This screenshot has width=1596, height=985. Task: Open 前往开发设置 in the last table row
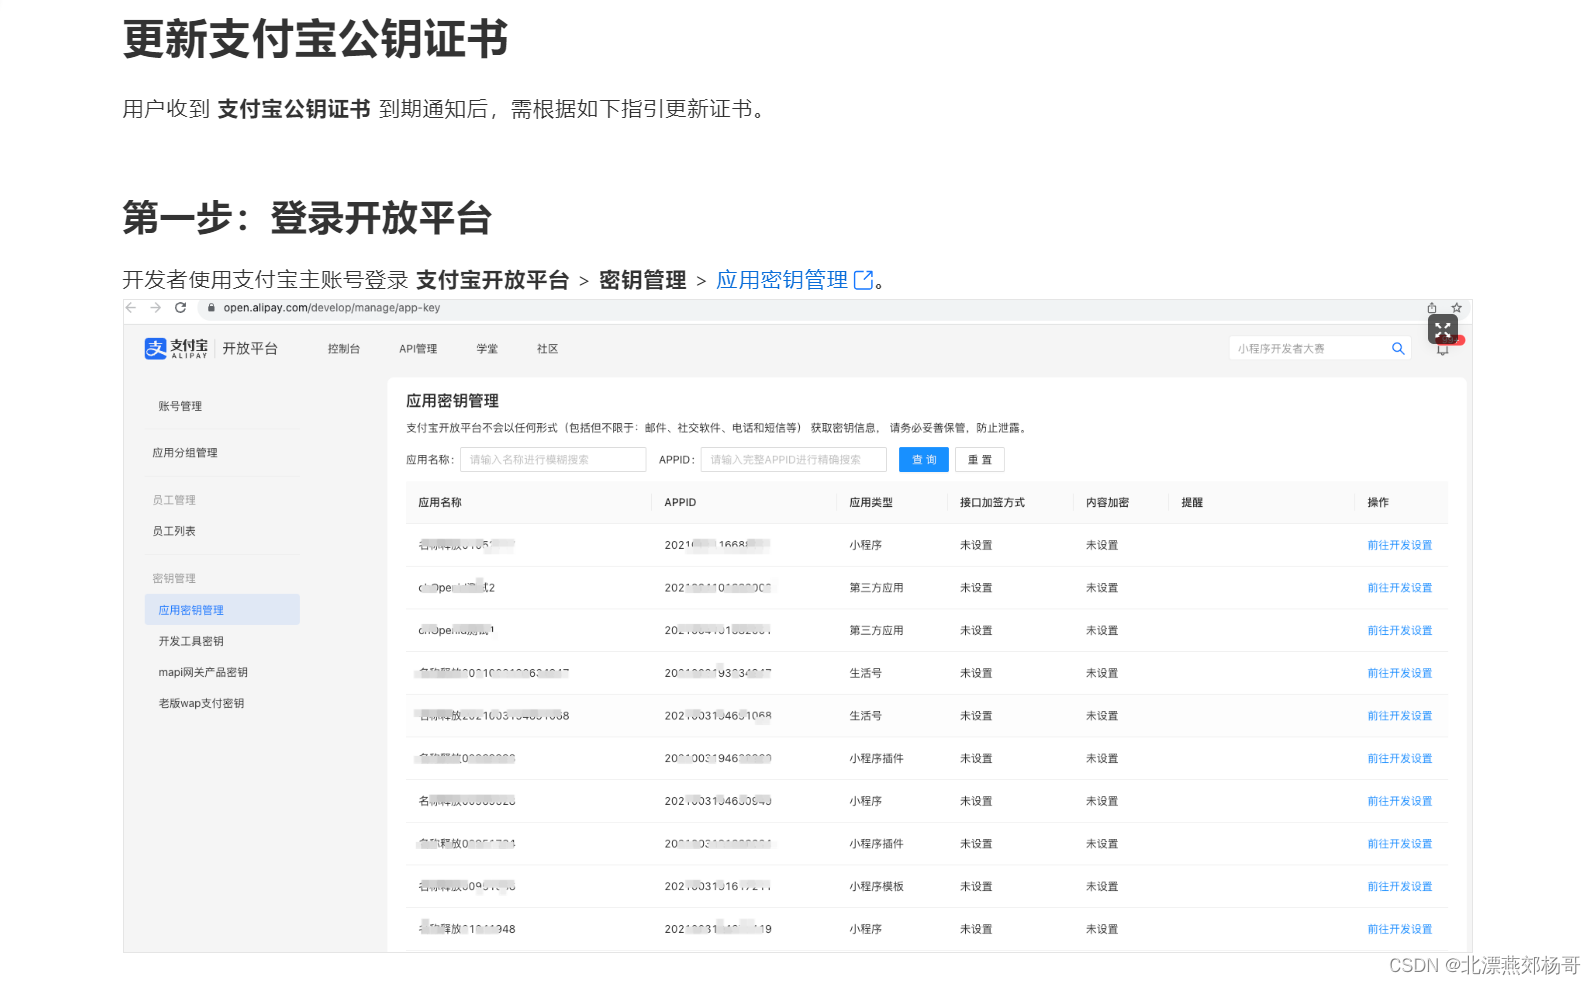point(1400,930)
